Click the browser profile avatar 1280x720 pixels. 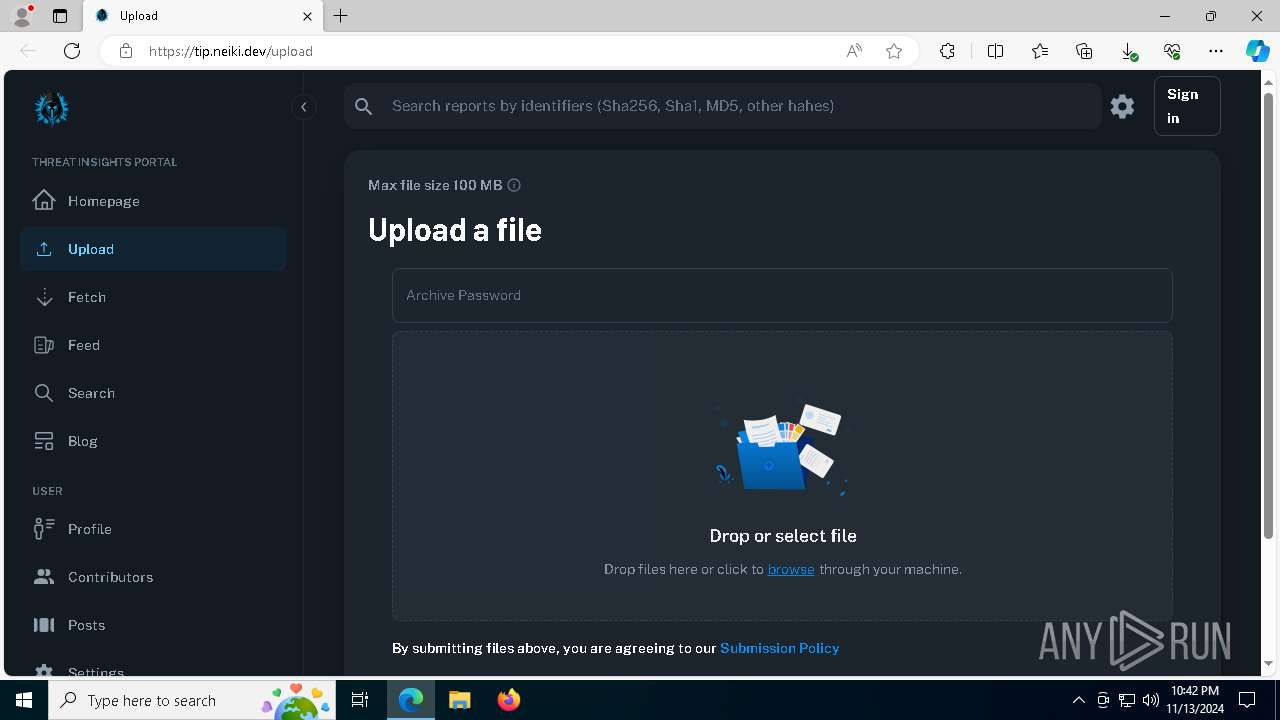pyautogui.click(x=22, y=16)
